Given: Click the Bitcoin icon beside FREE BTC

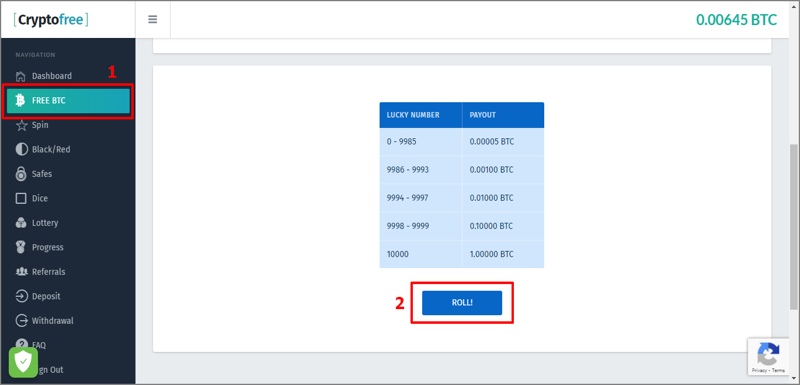Looking at the screenshot, I should click(x=20, y=100).
